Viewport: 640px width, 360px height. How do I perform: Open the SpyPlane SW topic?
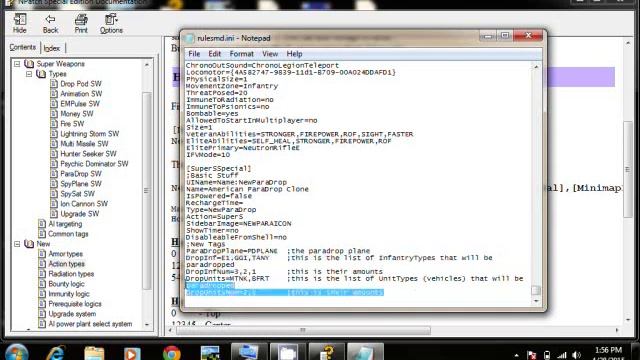(x=81, y=184)
